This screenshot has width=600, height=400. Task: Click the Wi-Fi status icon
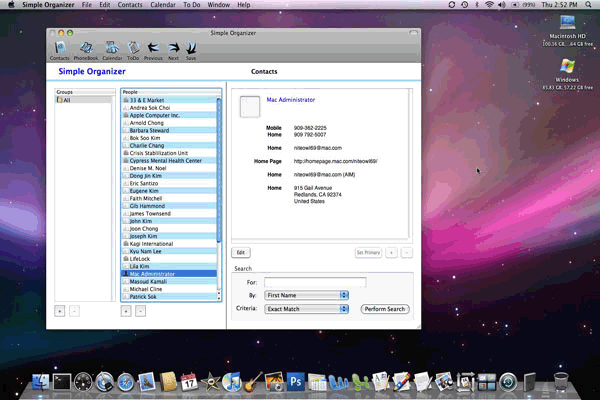[489, 5]
